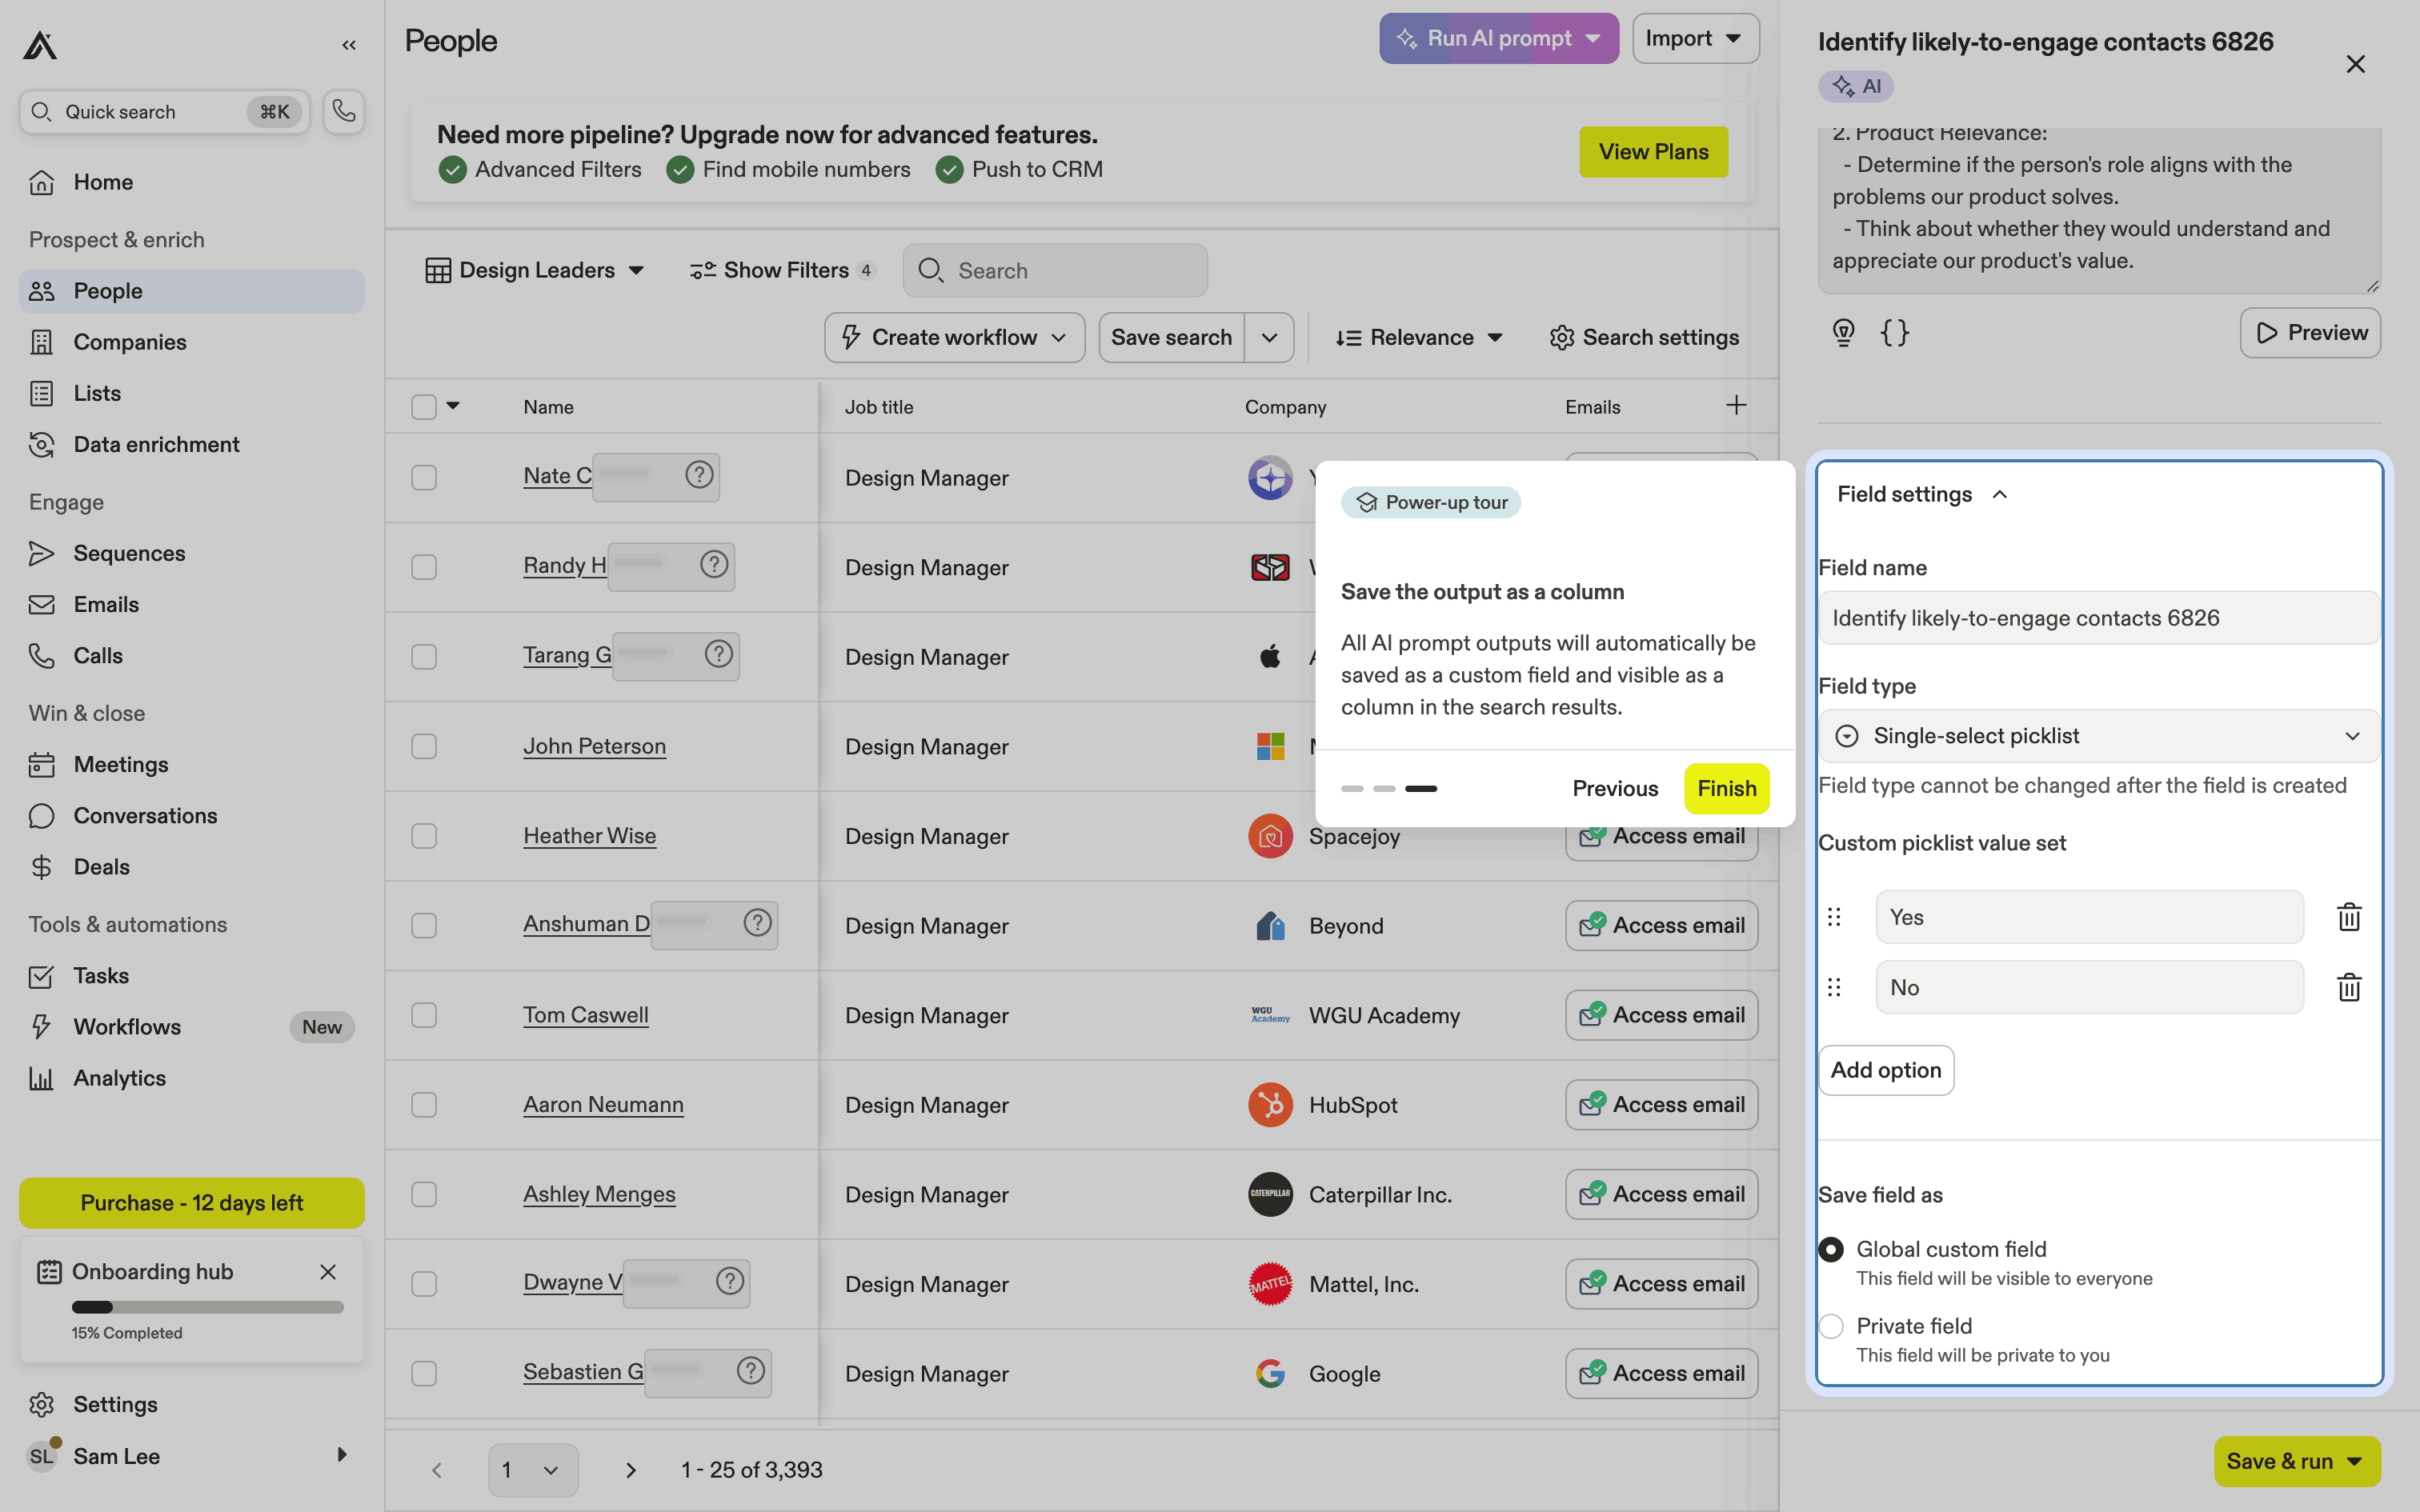
Task: Select the Private field radio option
Action: [1831, 1326]
